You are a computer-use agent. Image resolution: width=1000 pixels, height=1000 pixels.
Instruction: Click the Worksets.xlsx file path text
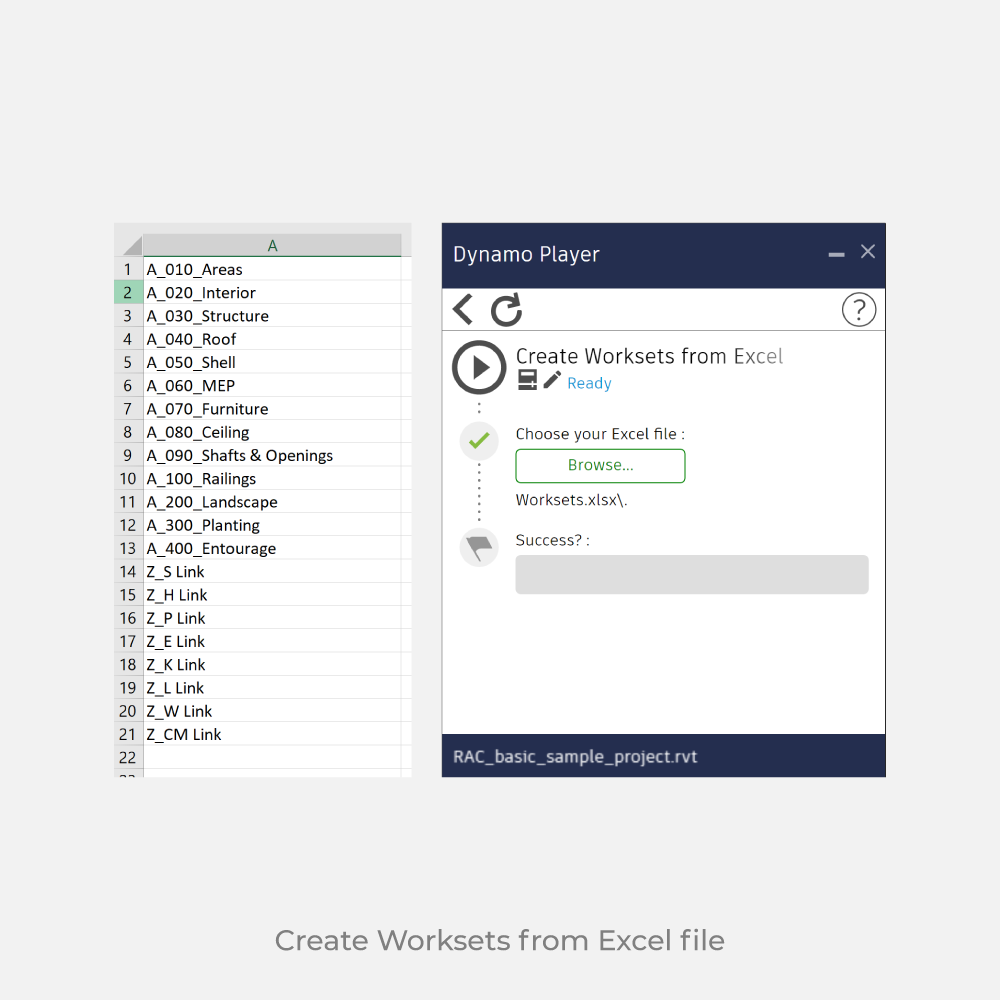point(571,500)
